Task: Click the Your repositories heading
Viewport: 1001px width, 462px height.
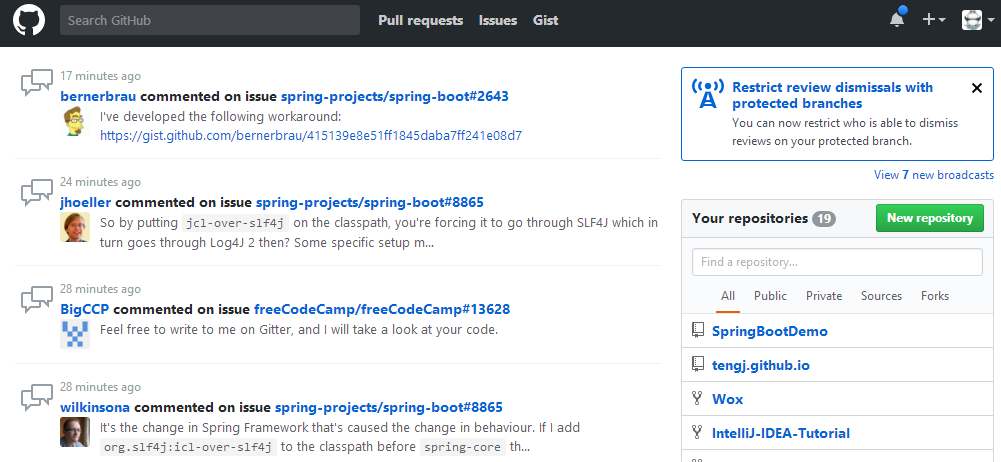Action: pos(750,218)
